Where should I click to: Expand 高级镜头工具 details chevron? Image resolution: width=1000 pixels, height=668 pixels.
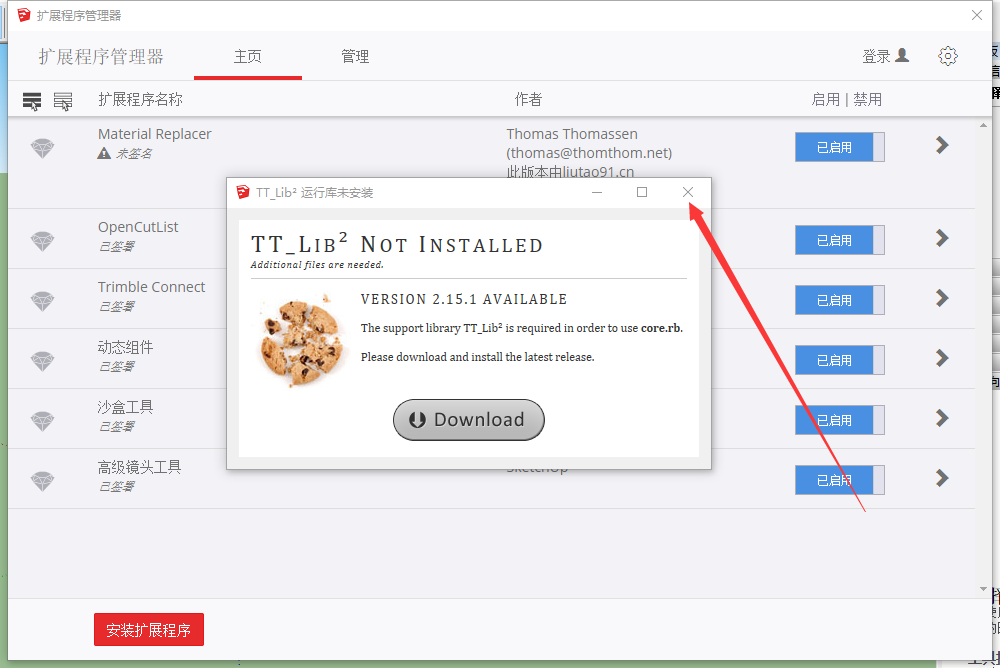click(942, 479)
